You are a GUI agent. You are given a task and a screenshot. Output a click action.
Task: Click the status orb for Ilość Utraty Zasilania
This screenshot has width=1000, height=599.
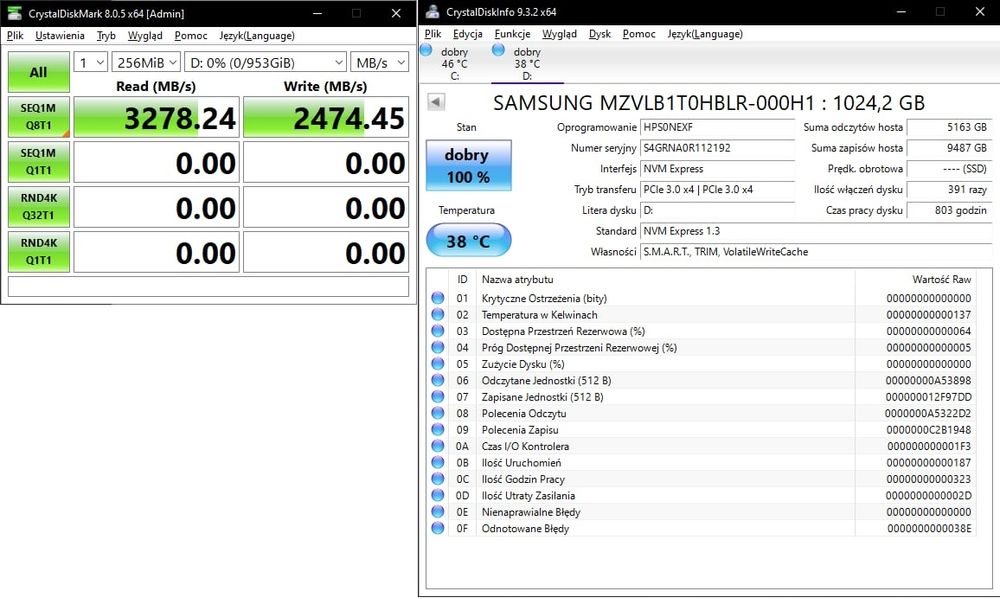coord(438,496)
